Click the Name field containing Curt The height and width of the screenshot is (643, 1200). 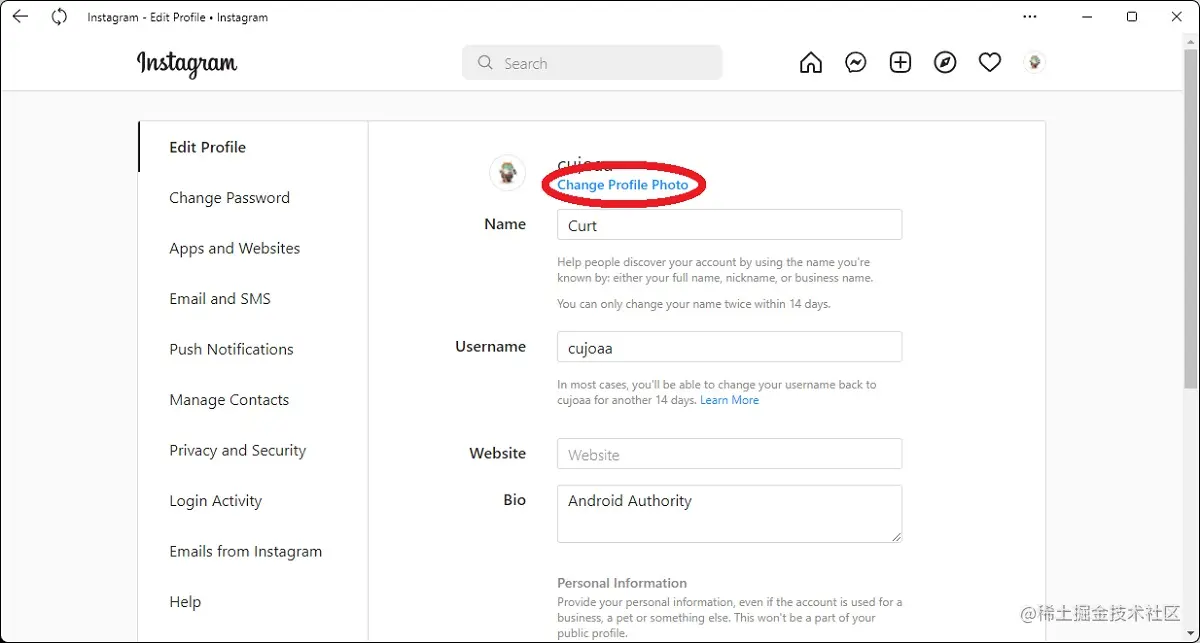[729, 225]
